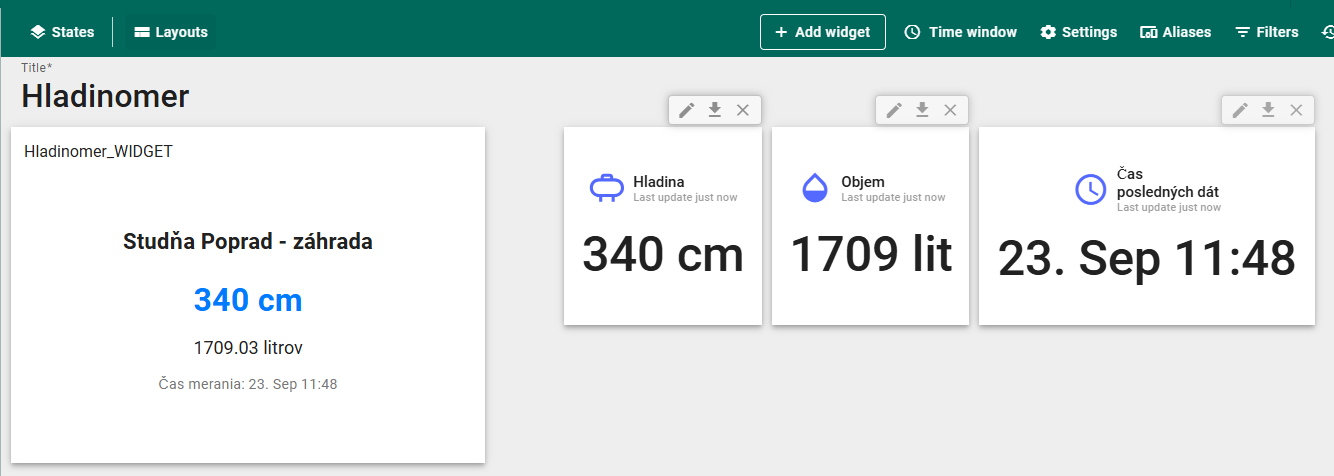
Task: Edit the Hladina widget with pencil icon
Action: [686, 110]
